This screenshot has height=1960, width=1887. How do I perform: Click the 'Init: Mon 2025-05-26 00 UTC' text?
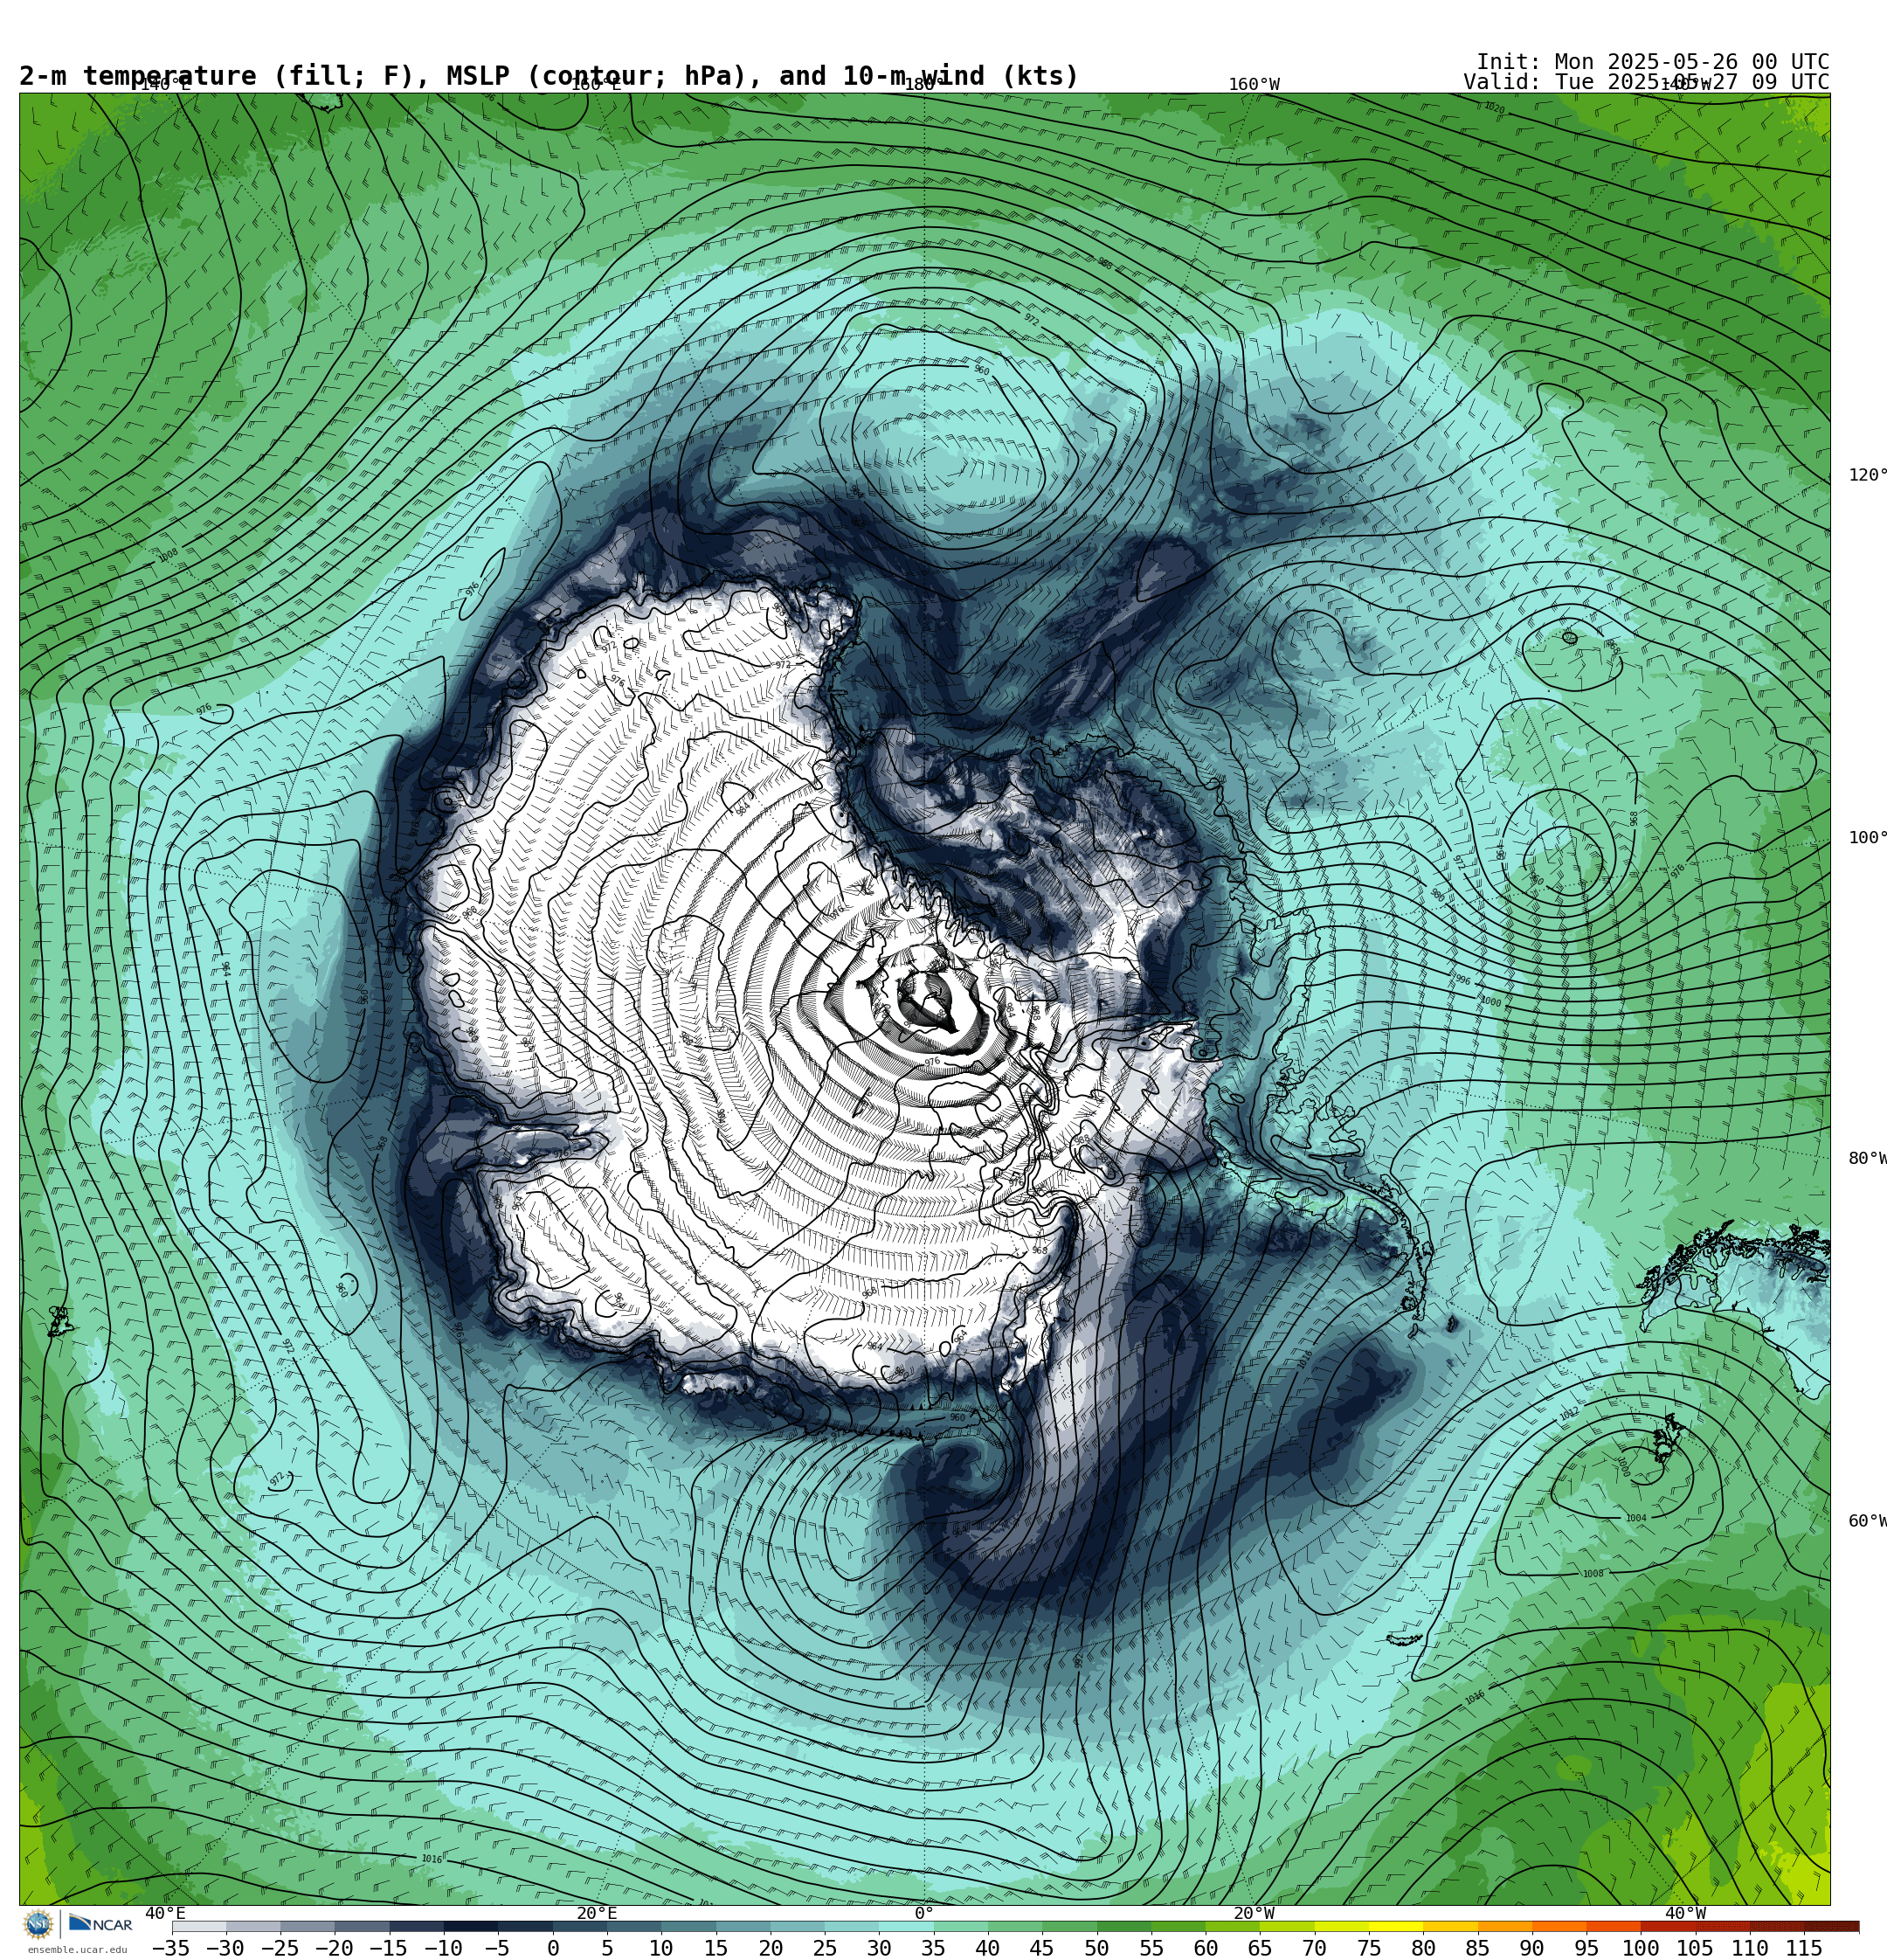pyautogui.click(x=1653, y=62)
